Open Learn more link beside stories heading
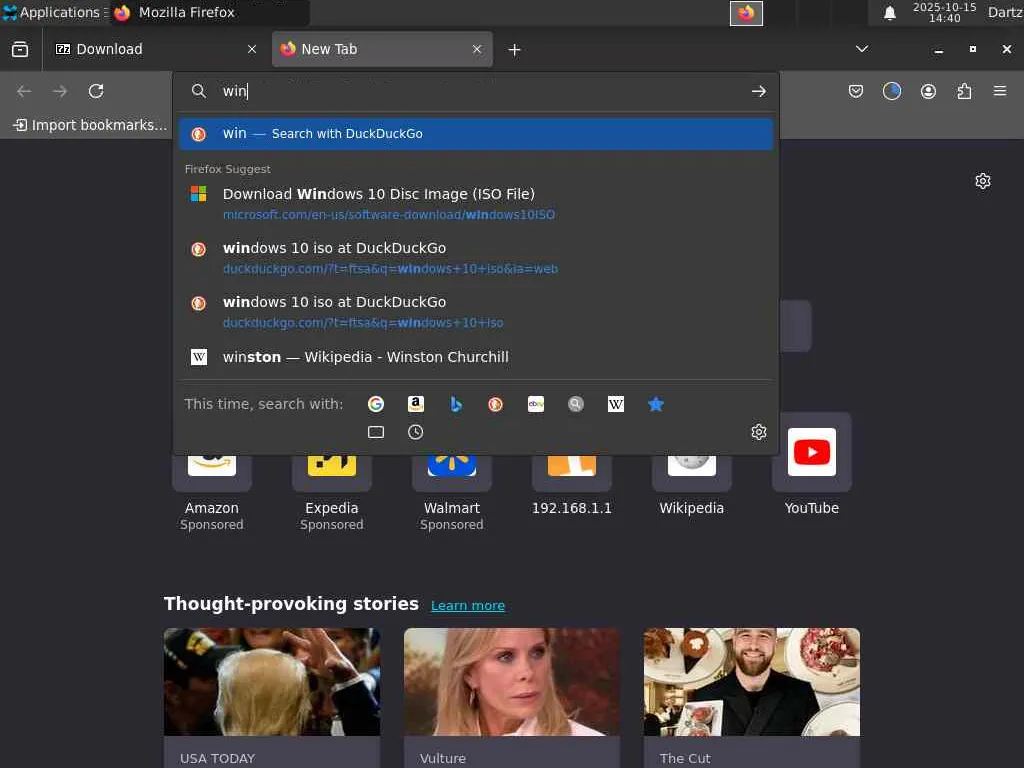This screenshot has width=1024, height=768. (x=468, y=605)
